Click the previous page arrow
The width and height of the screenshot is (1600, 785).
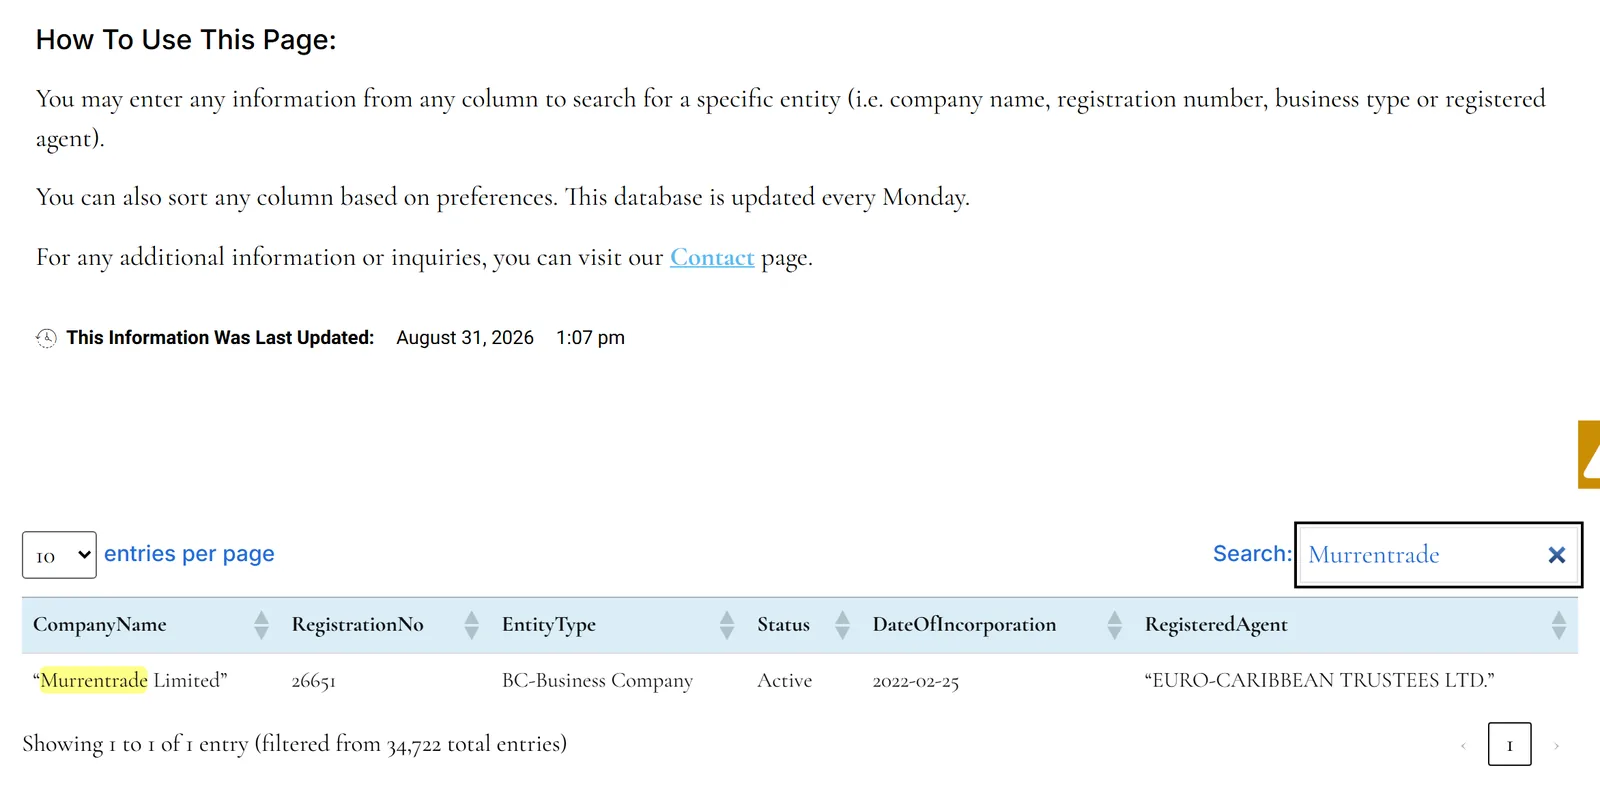tap(1463, 745)
